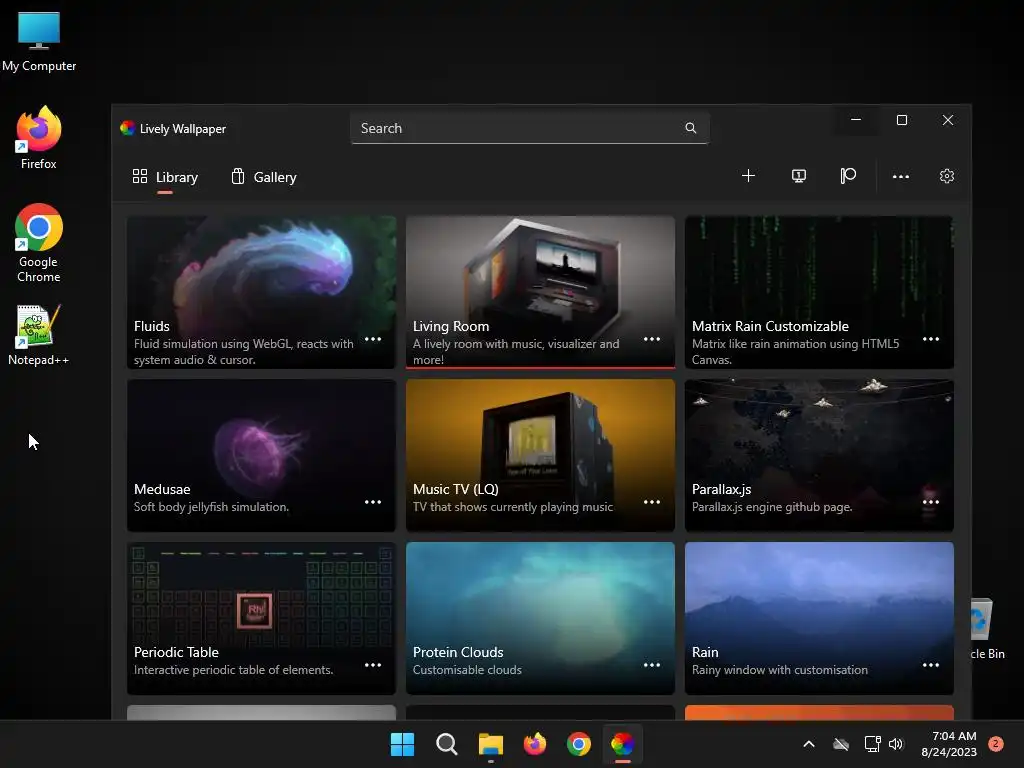
Task: Click the Add Wallpaper plus icon
Action: pos(748,176)
